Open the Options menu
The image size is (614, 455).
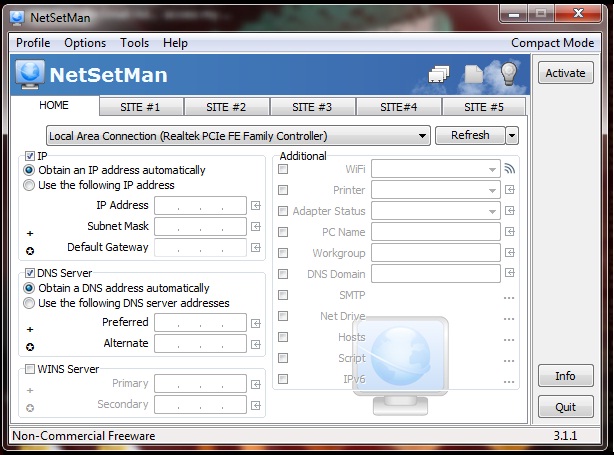(85, 43)
